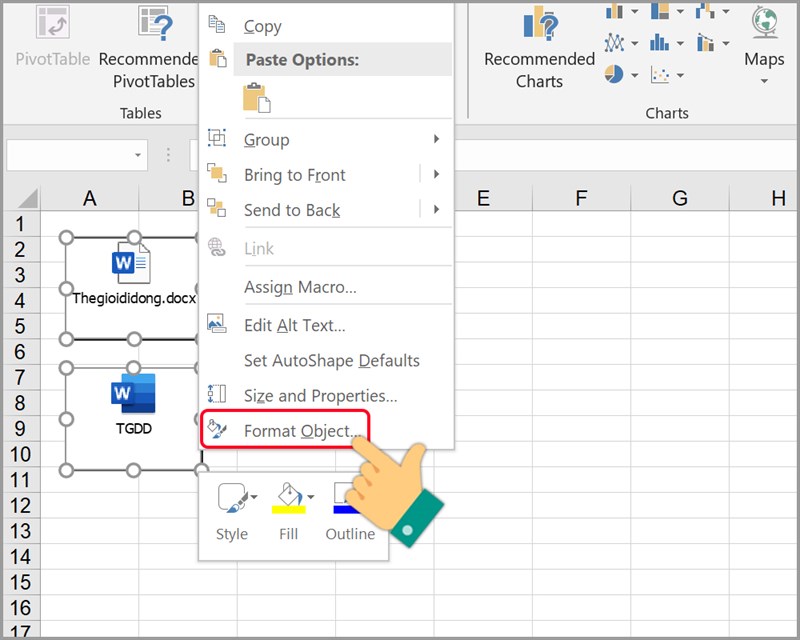The image size is (800, 640).
Task: Open the Style dropdown arrow
Action: pyautogui.click(x=254, y=496)
